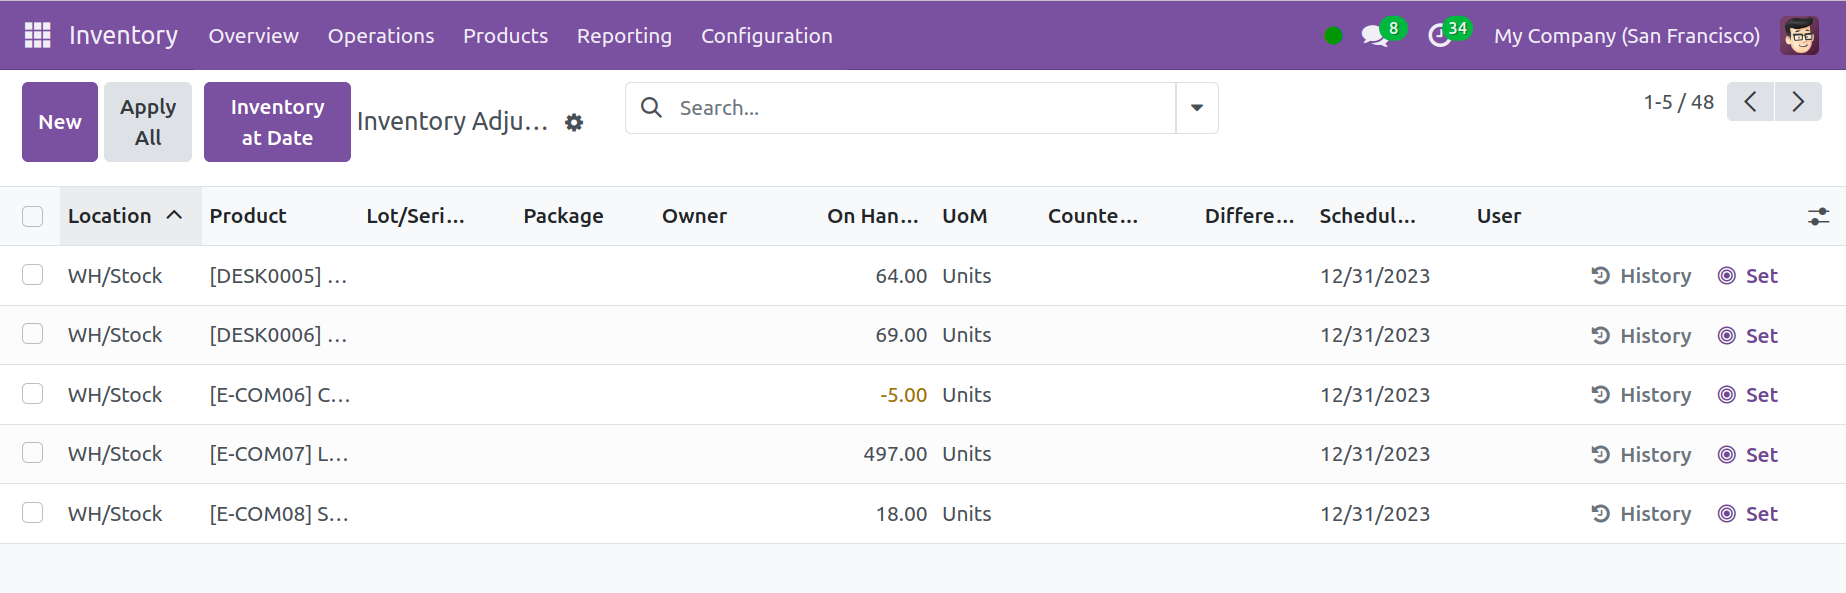The image size is (1846, 593).
Task: Click the Apply All button
Action: [x=148, y=122]
